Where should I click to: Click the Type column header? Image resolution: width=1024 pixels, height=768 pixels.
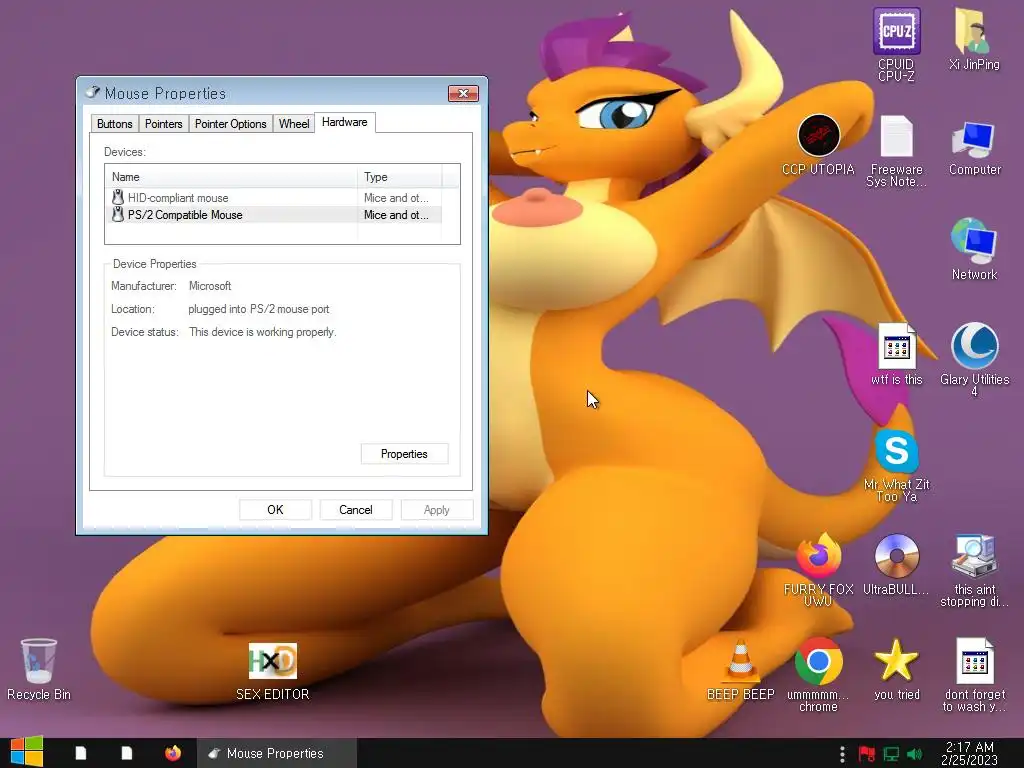tap(400, 177)
